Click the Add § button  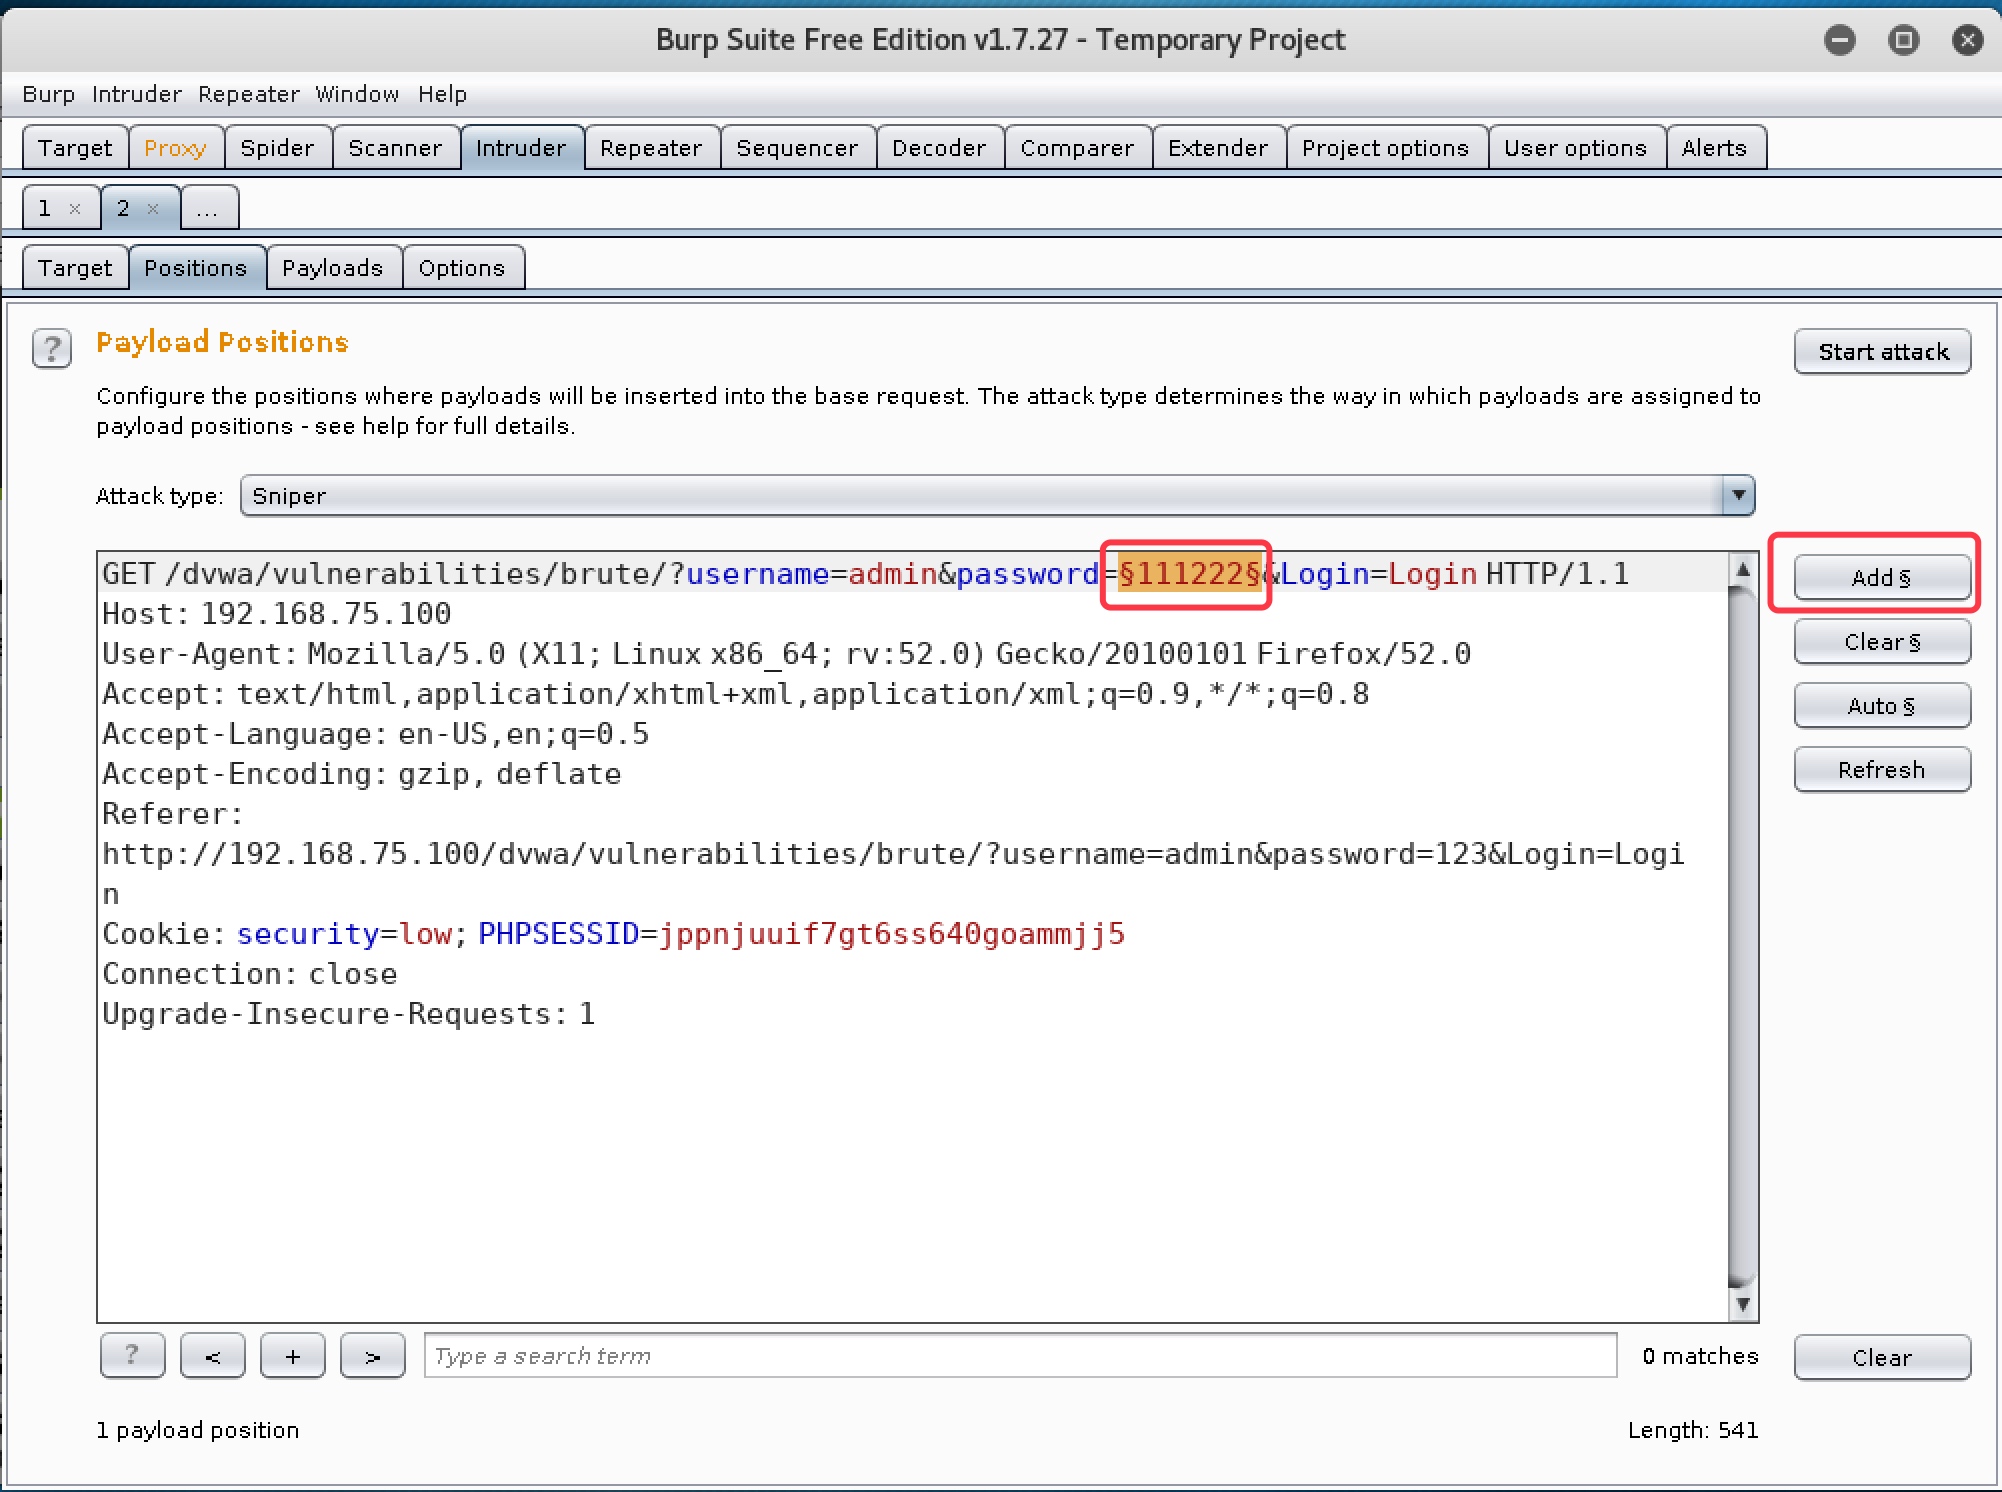click(x=1881, y=578)
